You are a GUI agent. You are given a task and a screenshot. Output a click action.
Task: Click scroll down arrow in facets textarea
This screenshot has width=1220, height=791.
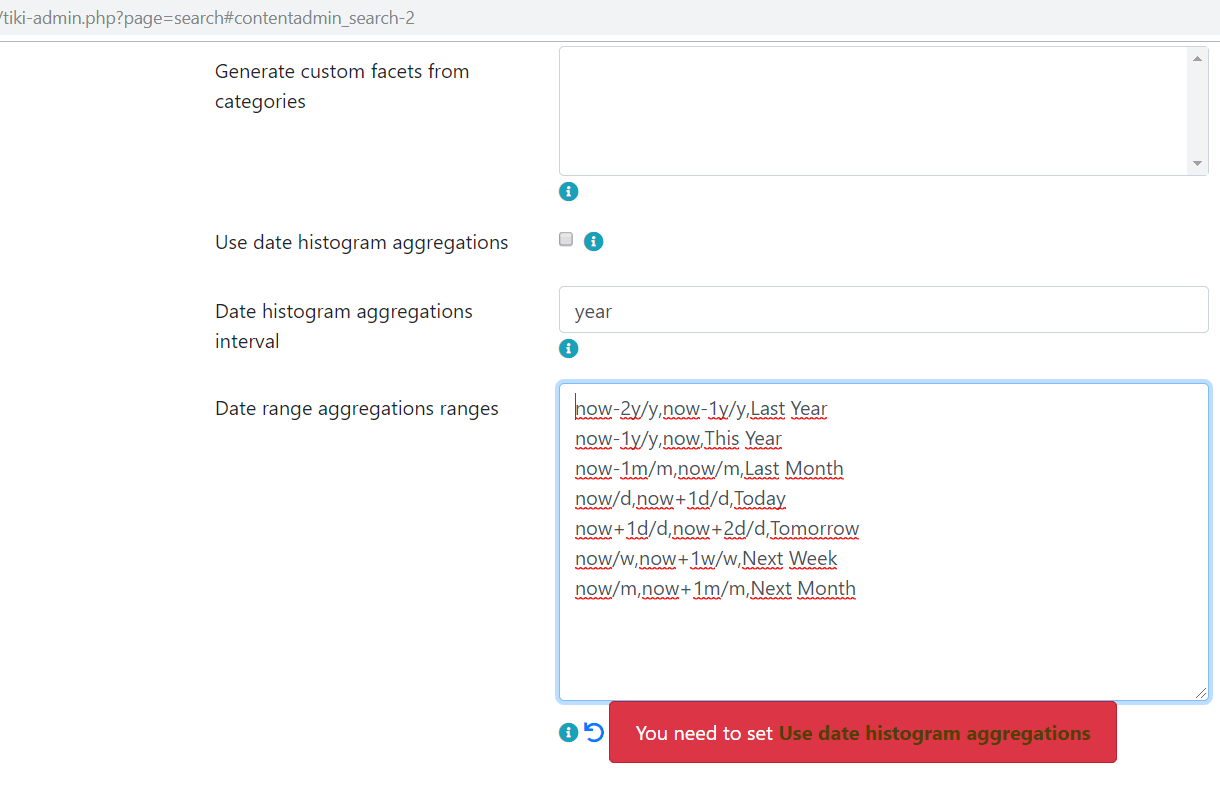pyautogui.click(x=1197, y=163)
